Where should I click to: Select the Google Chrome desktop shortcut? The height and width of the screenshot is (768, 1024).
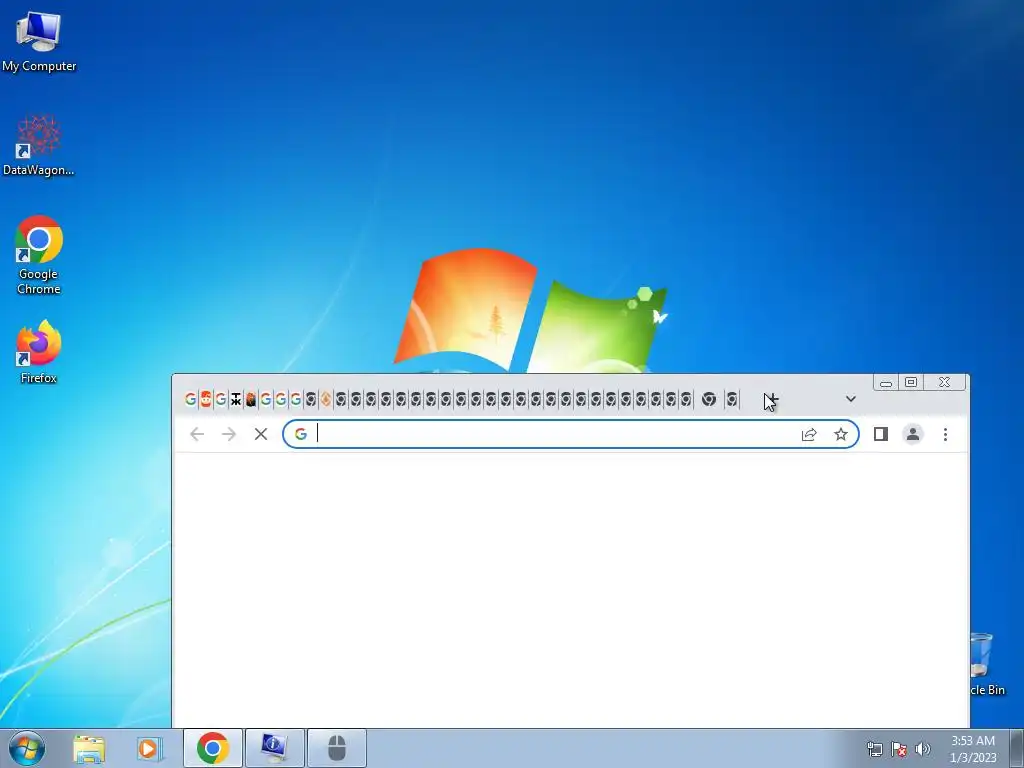(x=39, y=255)
